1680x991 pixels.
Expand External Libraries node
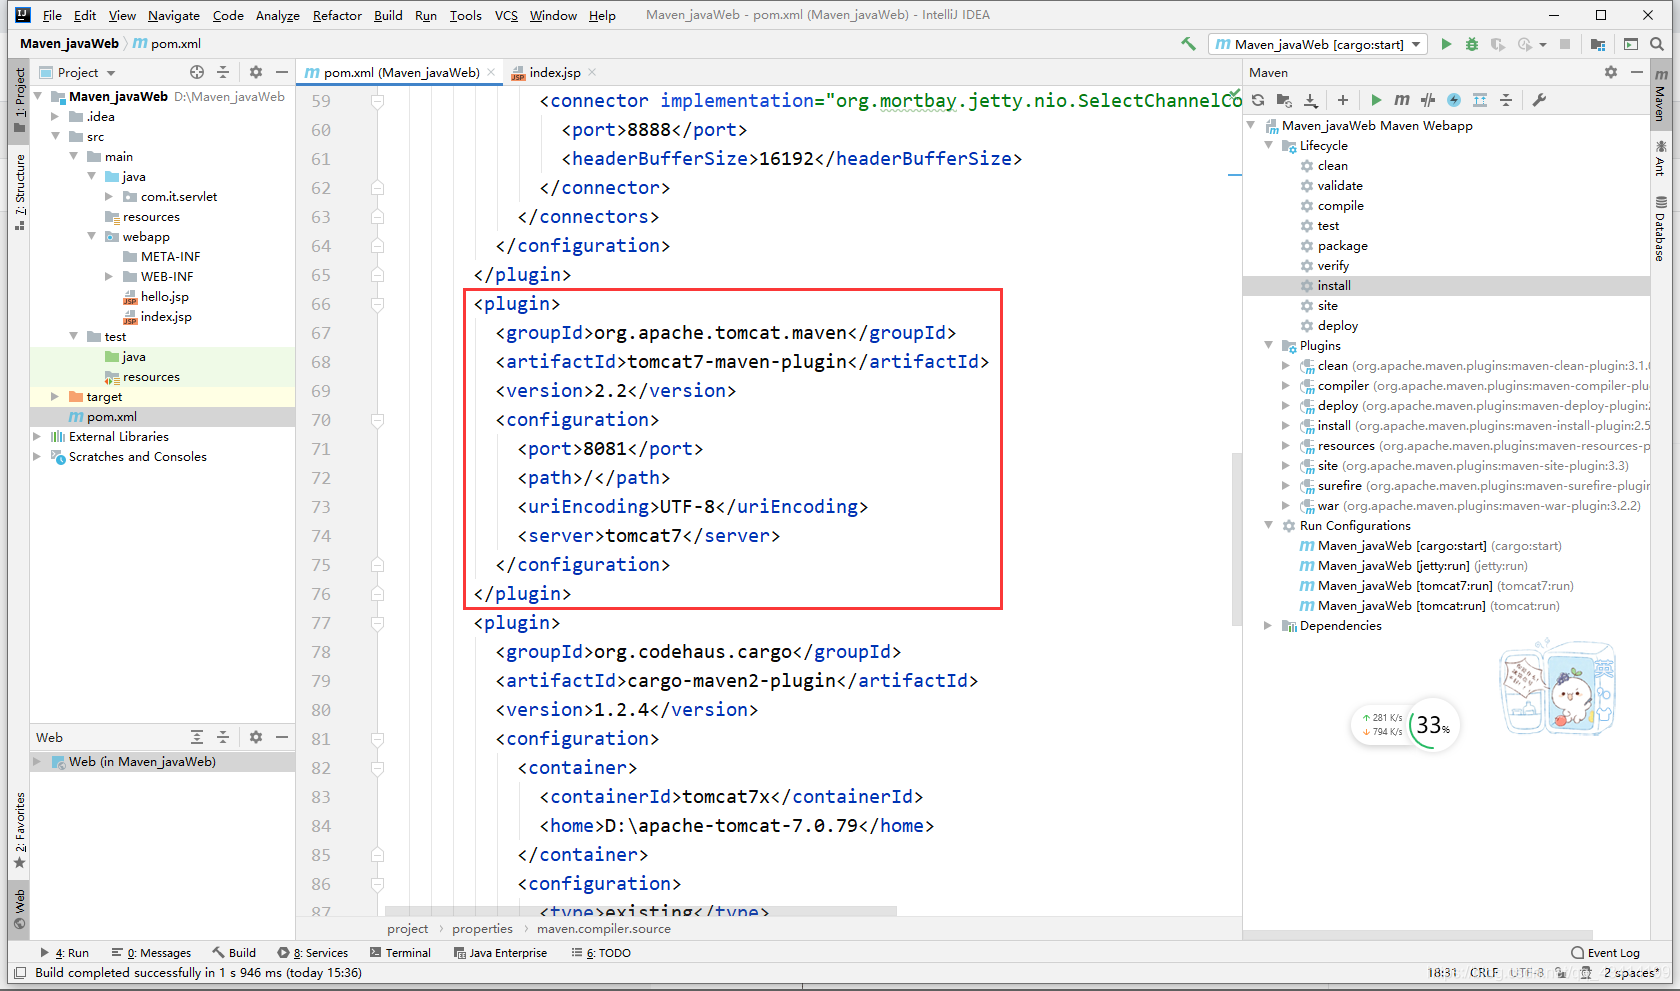point(37,437)
